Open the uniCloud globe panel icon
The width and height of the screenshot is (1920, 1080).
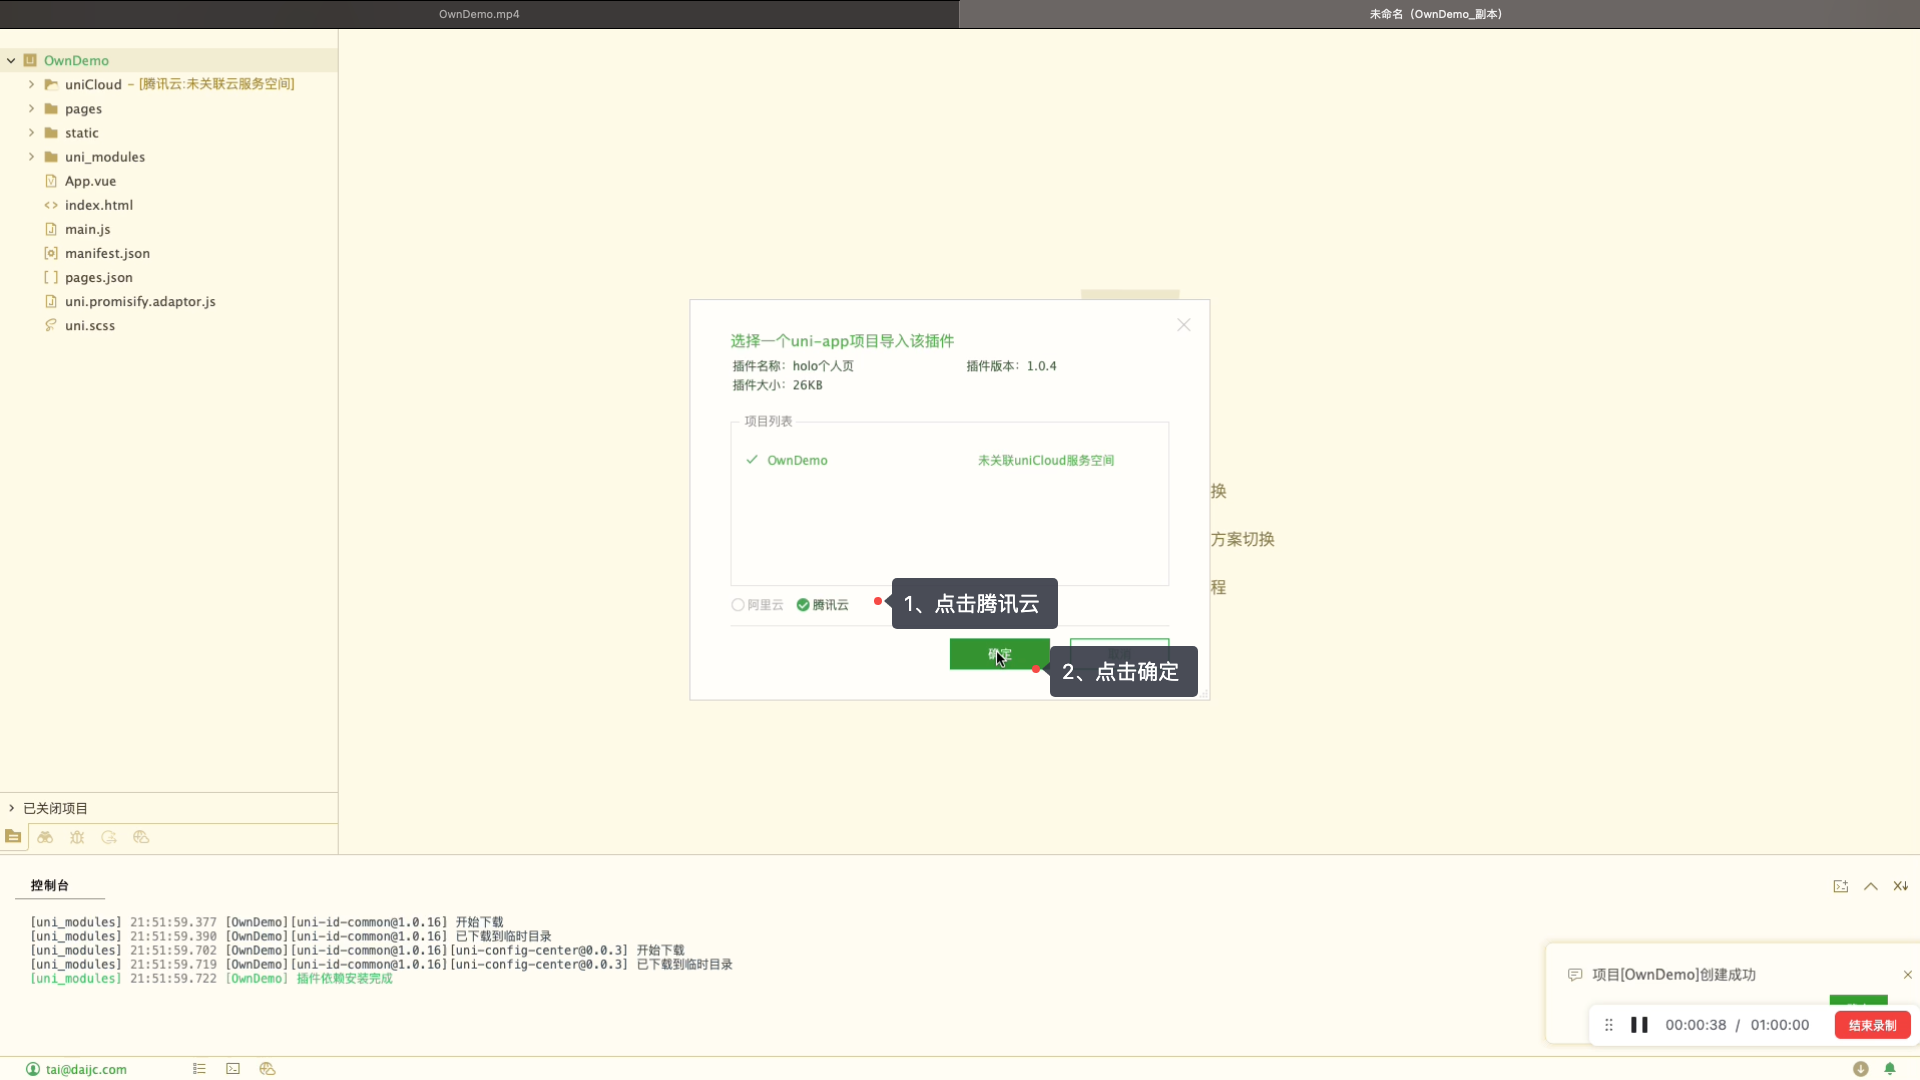(141, 837)
